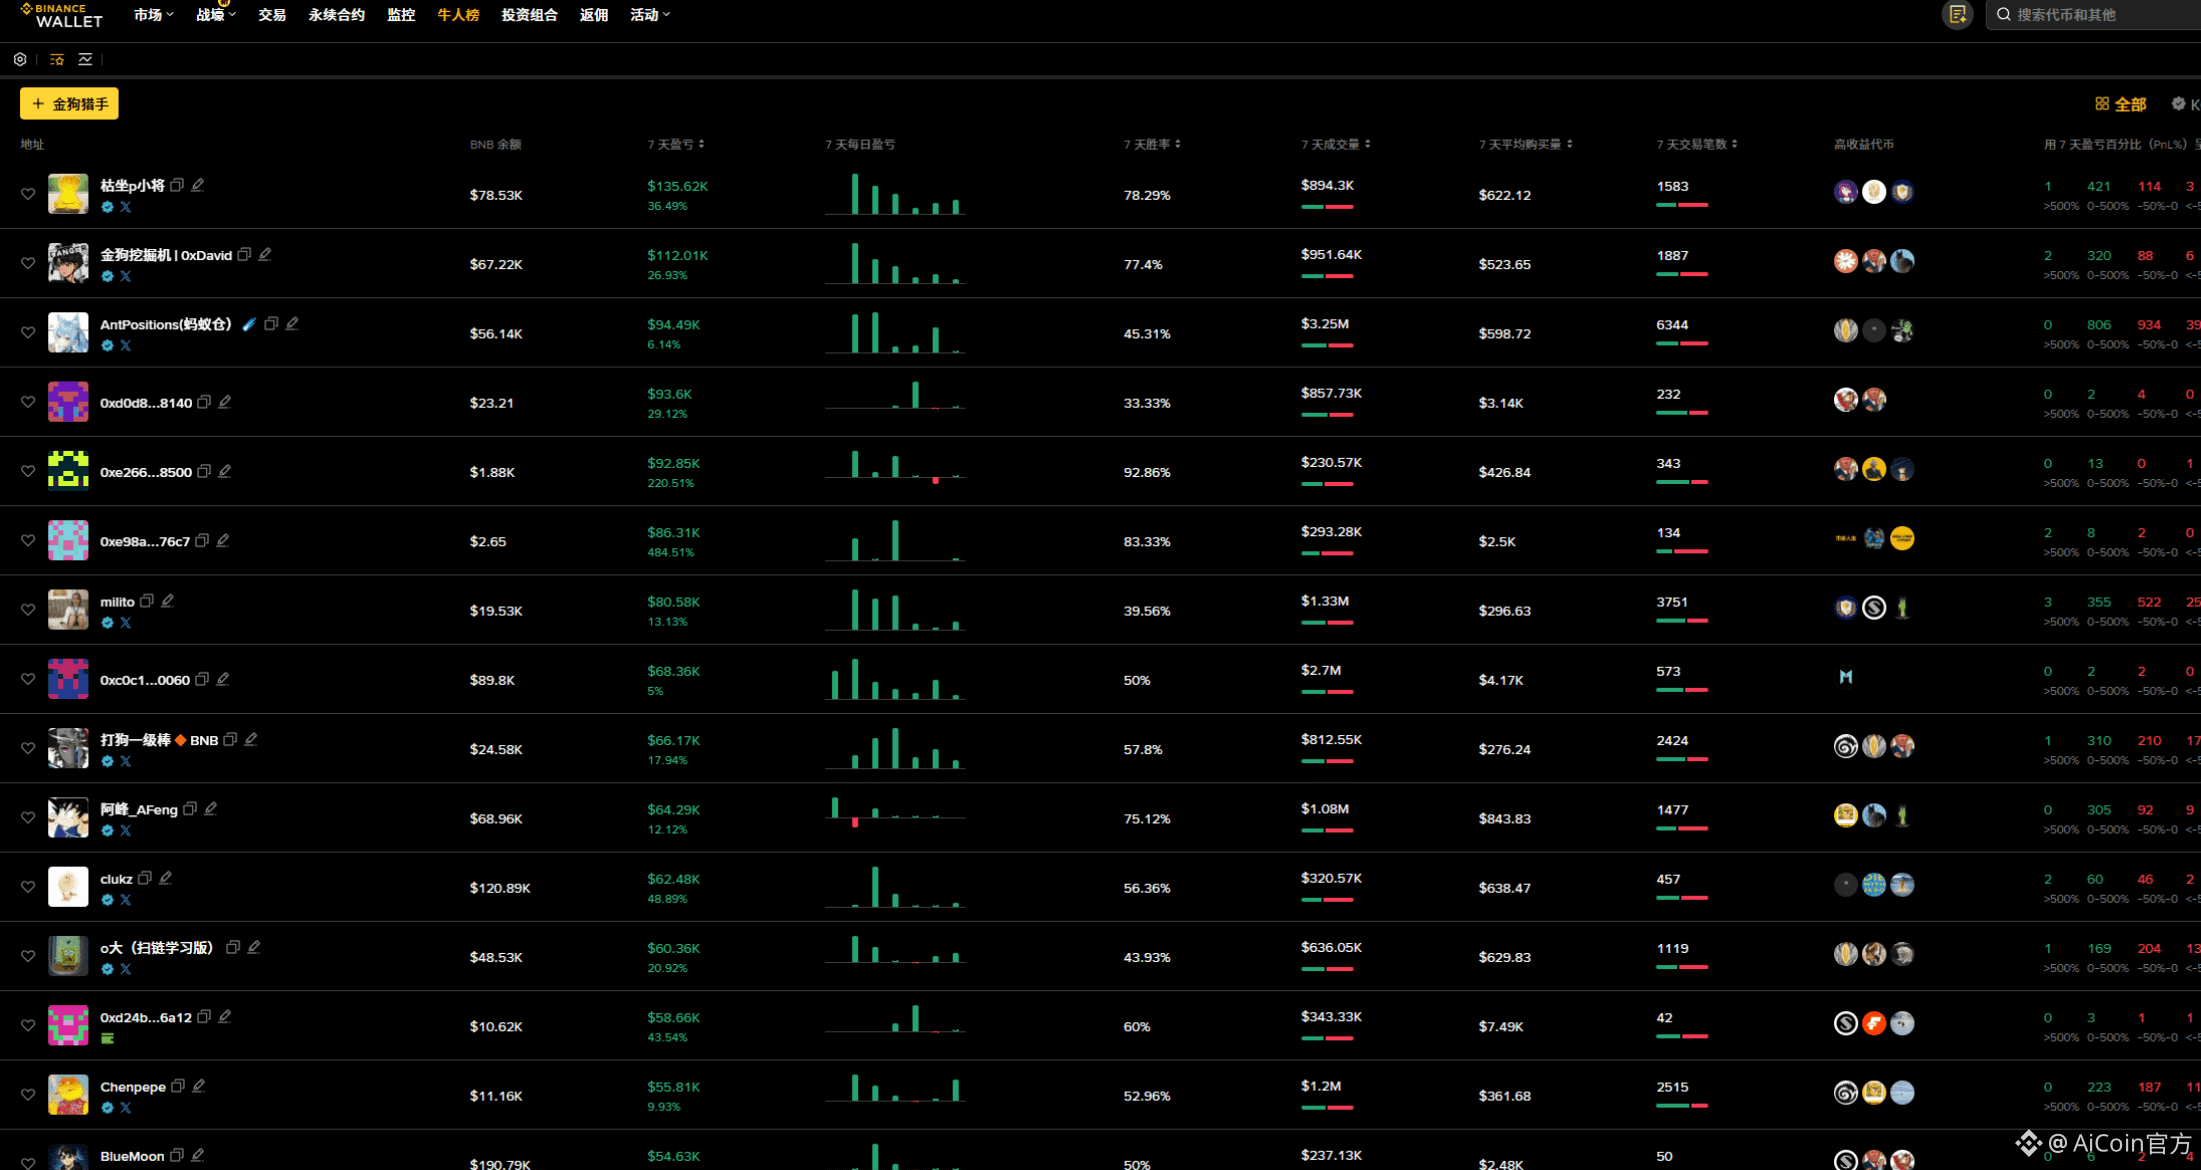
Task: Open X profile link of clukz
Action: point(126,900)
